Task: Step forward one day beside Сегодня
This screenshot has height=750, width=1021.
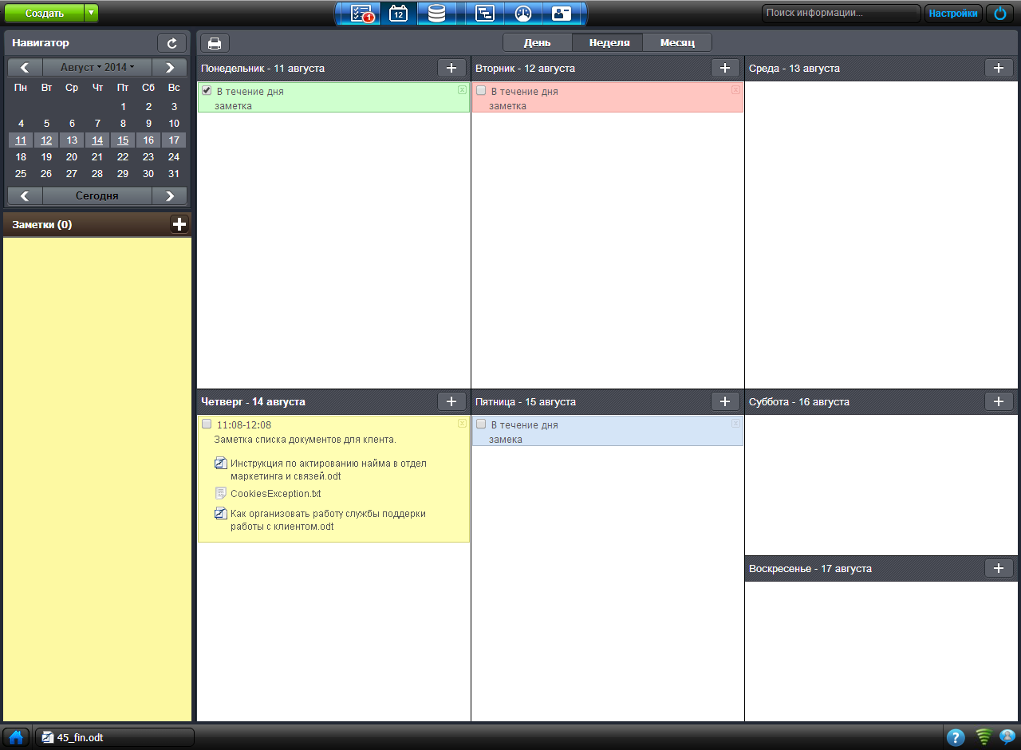Action: point(169,195)
